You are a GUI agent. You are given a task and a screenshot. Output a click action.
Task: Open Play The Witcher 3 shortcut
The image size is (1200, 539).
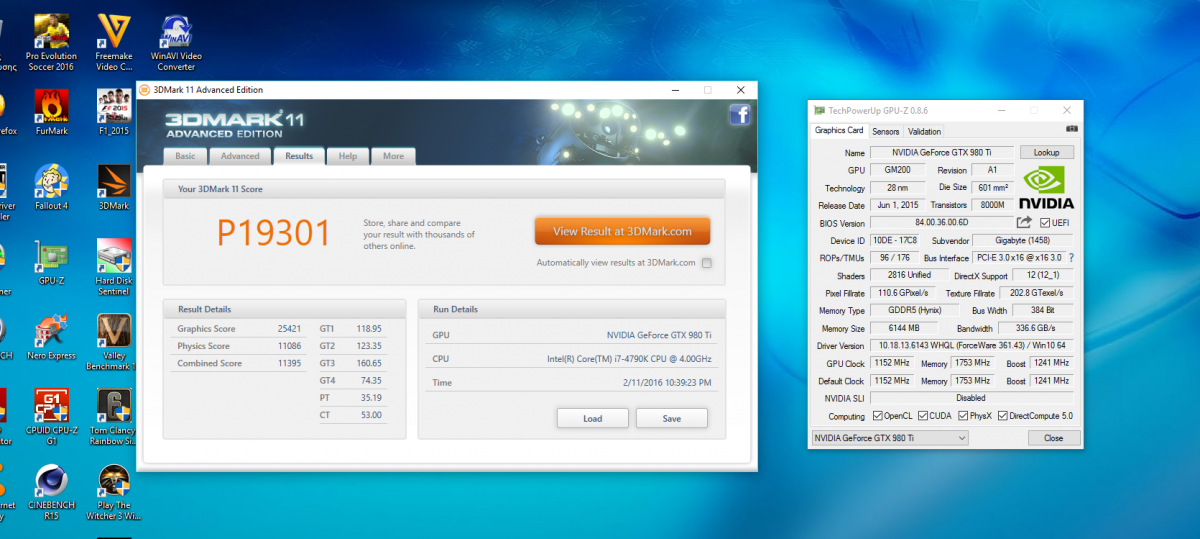[114, 493]
